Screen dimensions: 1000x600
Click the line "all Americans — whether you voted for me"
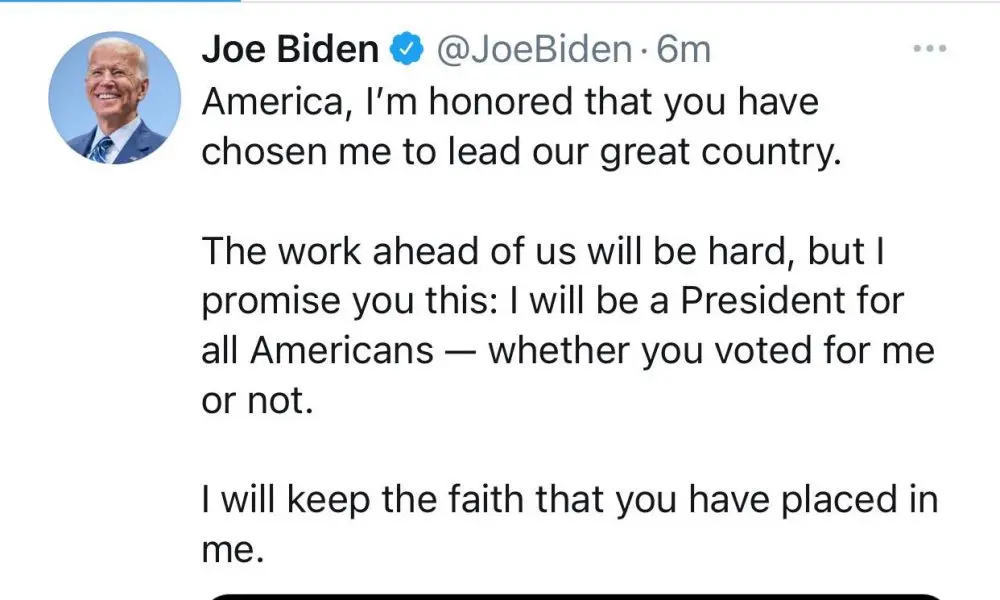(x=568, y=352)
